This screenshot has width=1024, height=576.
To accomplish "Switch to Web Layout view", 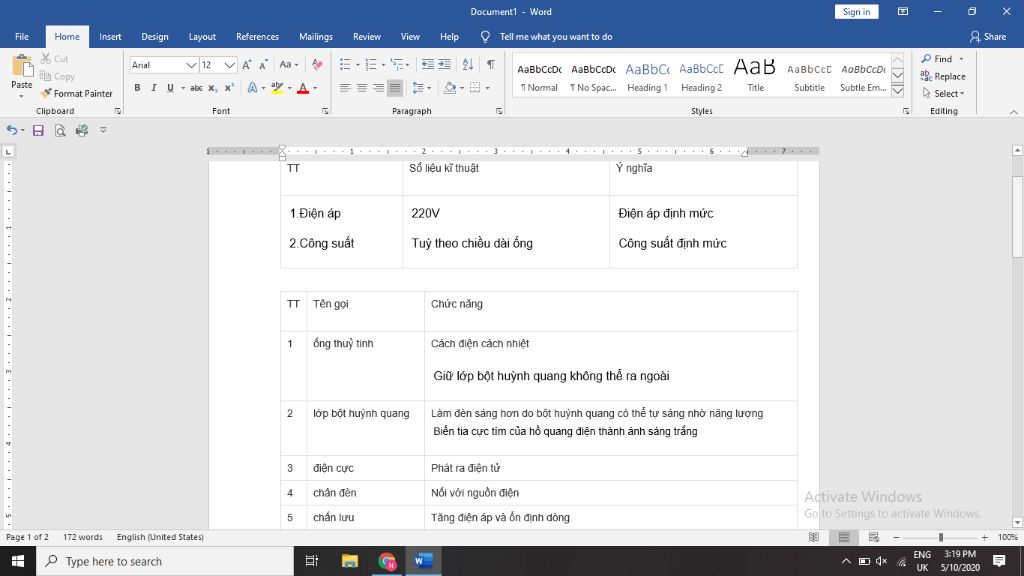I will (874, 537).
